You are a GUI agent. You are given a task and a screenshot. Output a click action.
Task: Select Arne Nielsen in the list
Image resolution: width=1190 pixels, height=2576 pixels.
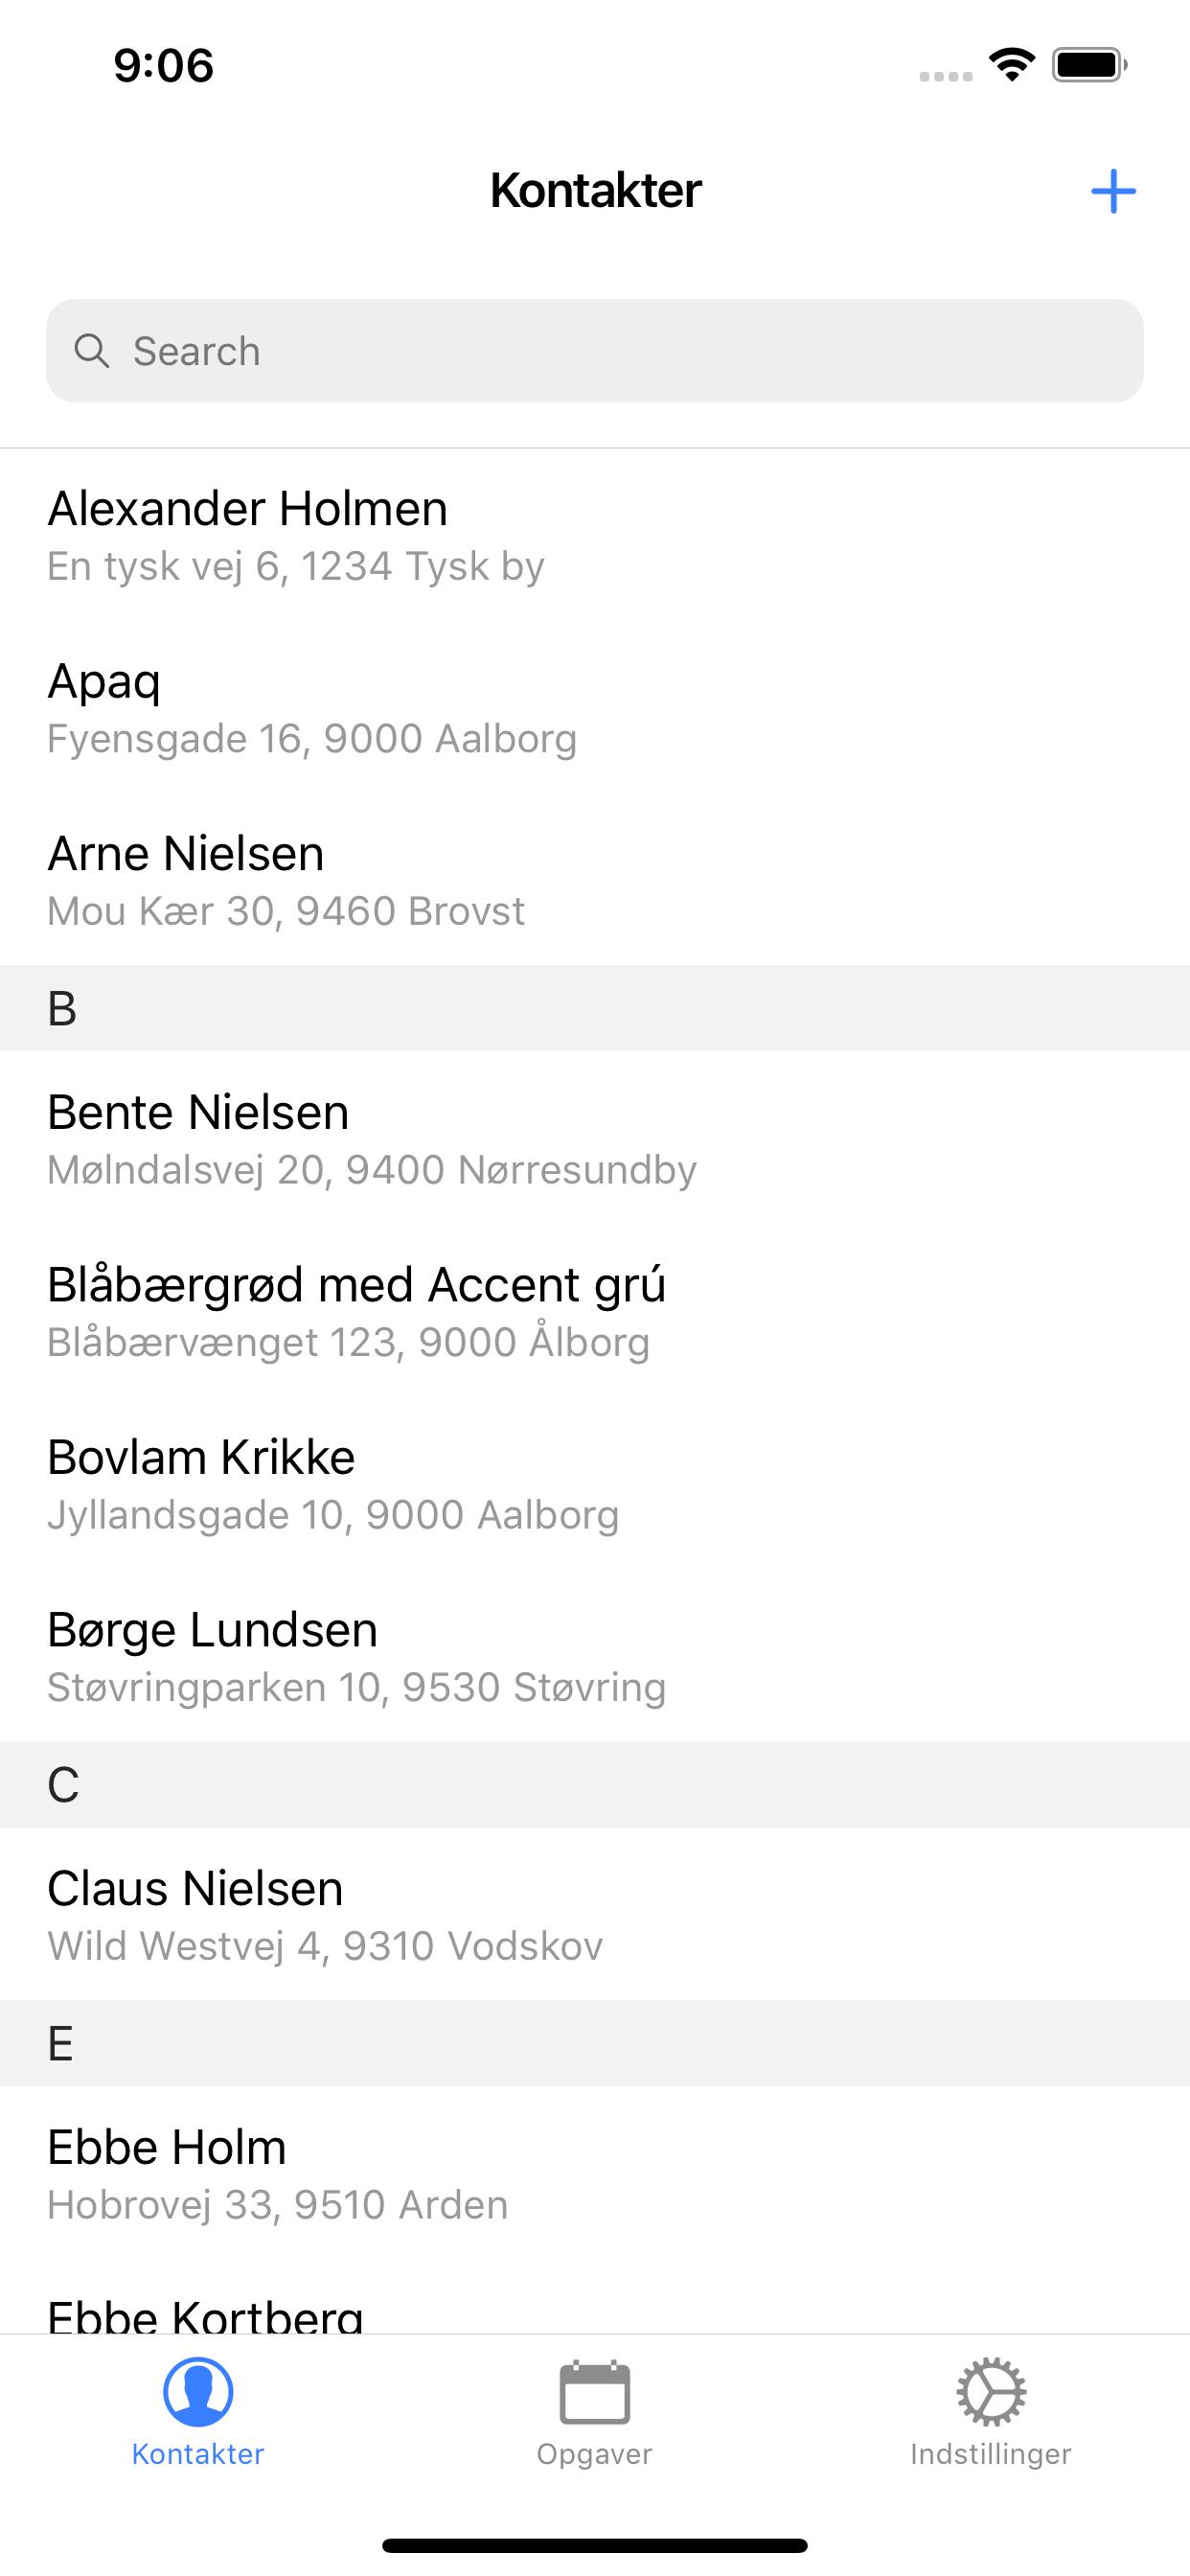(x=595, y=880)
